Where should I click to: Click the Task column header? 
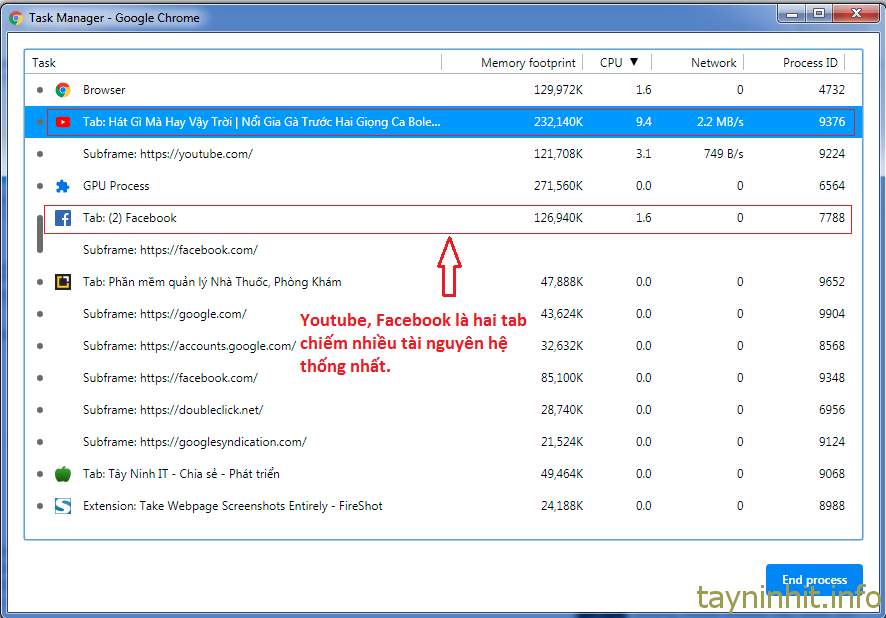pos(44,62)
